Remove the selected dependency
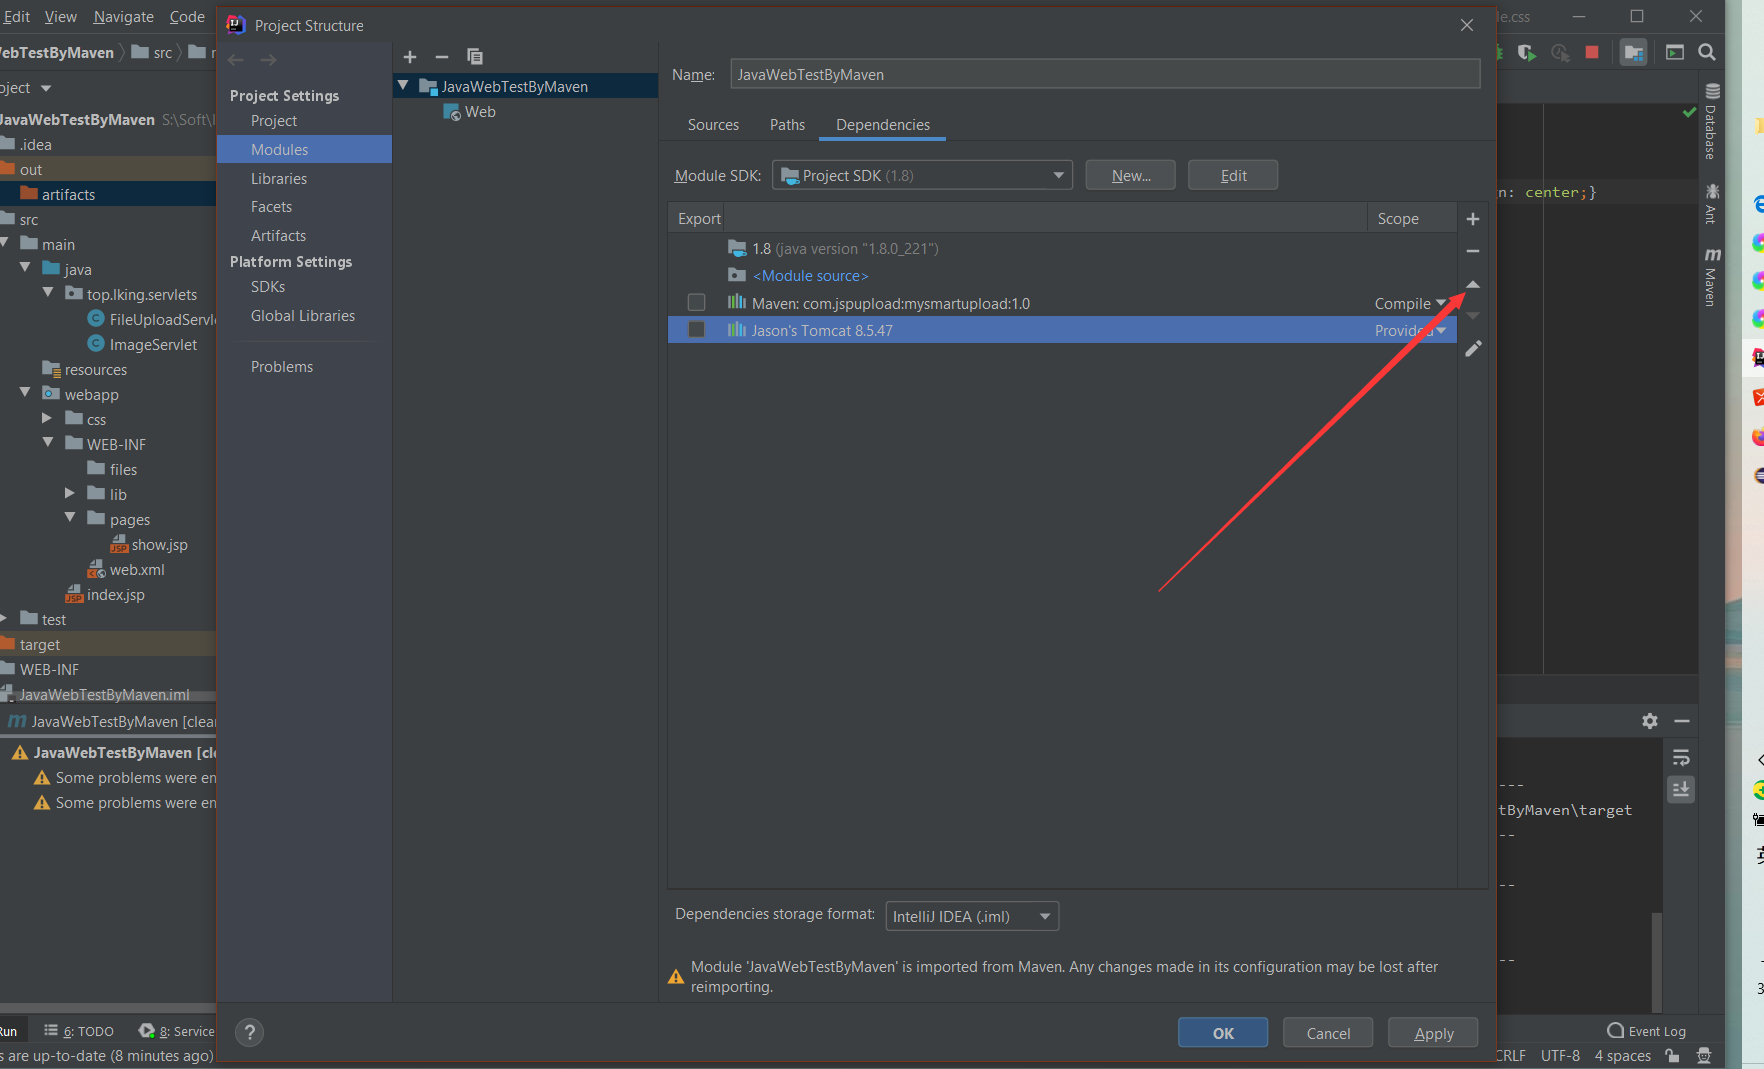Viewport: 1764px width, 1069px height. click(1473, 251)
